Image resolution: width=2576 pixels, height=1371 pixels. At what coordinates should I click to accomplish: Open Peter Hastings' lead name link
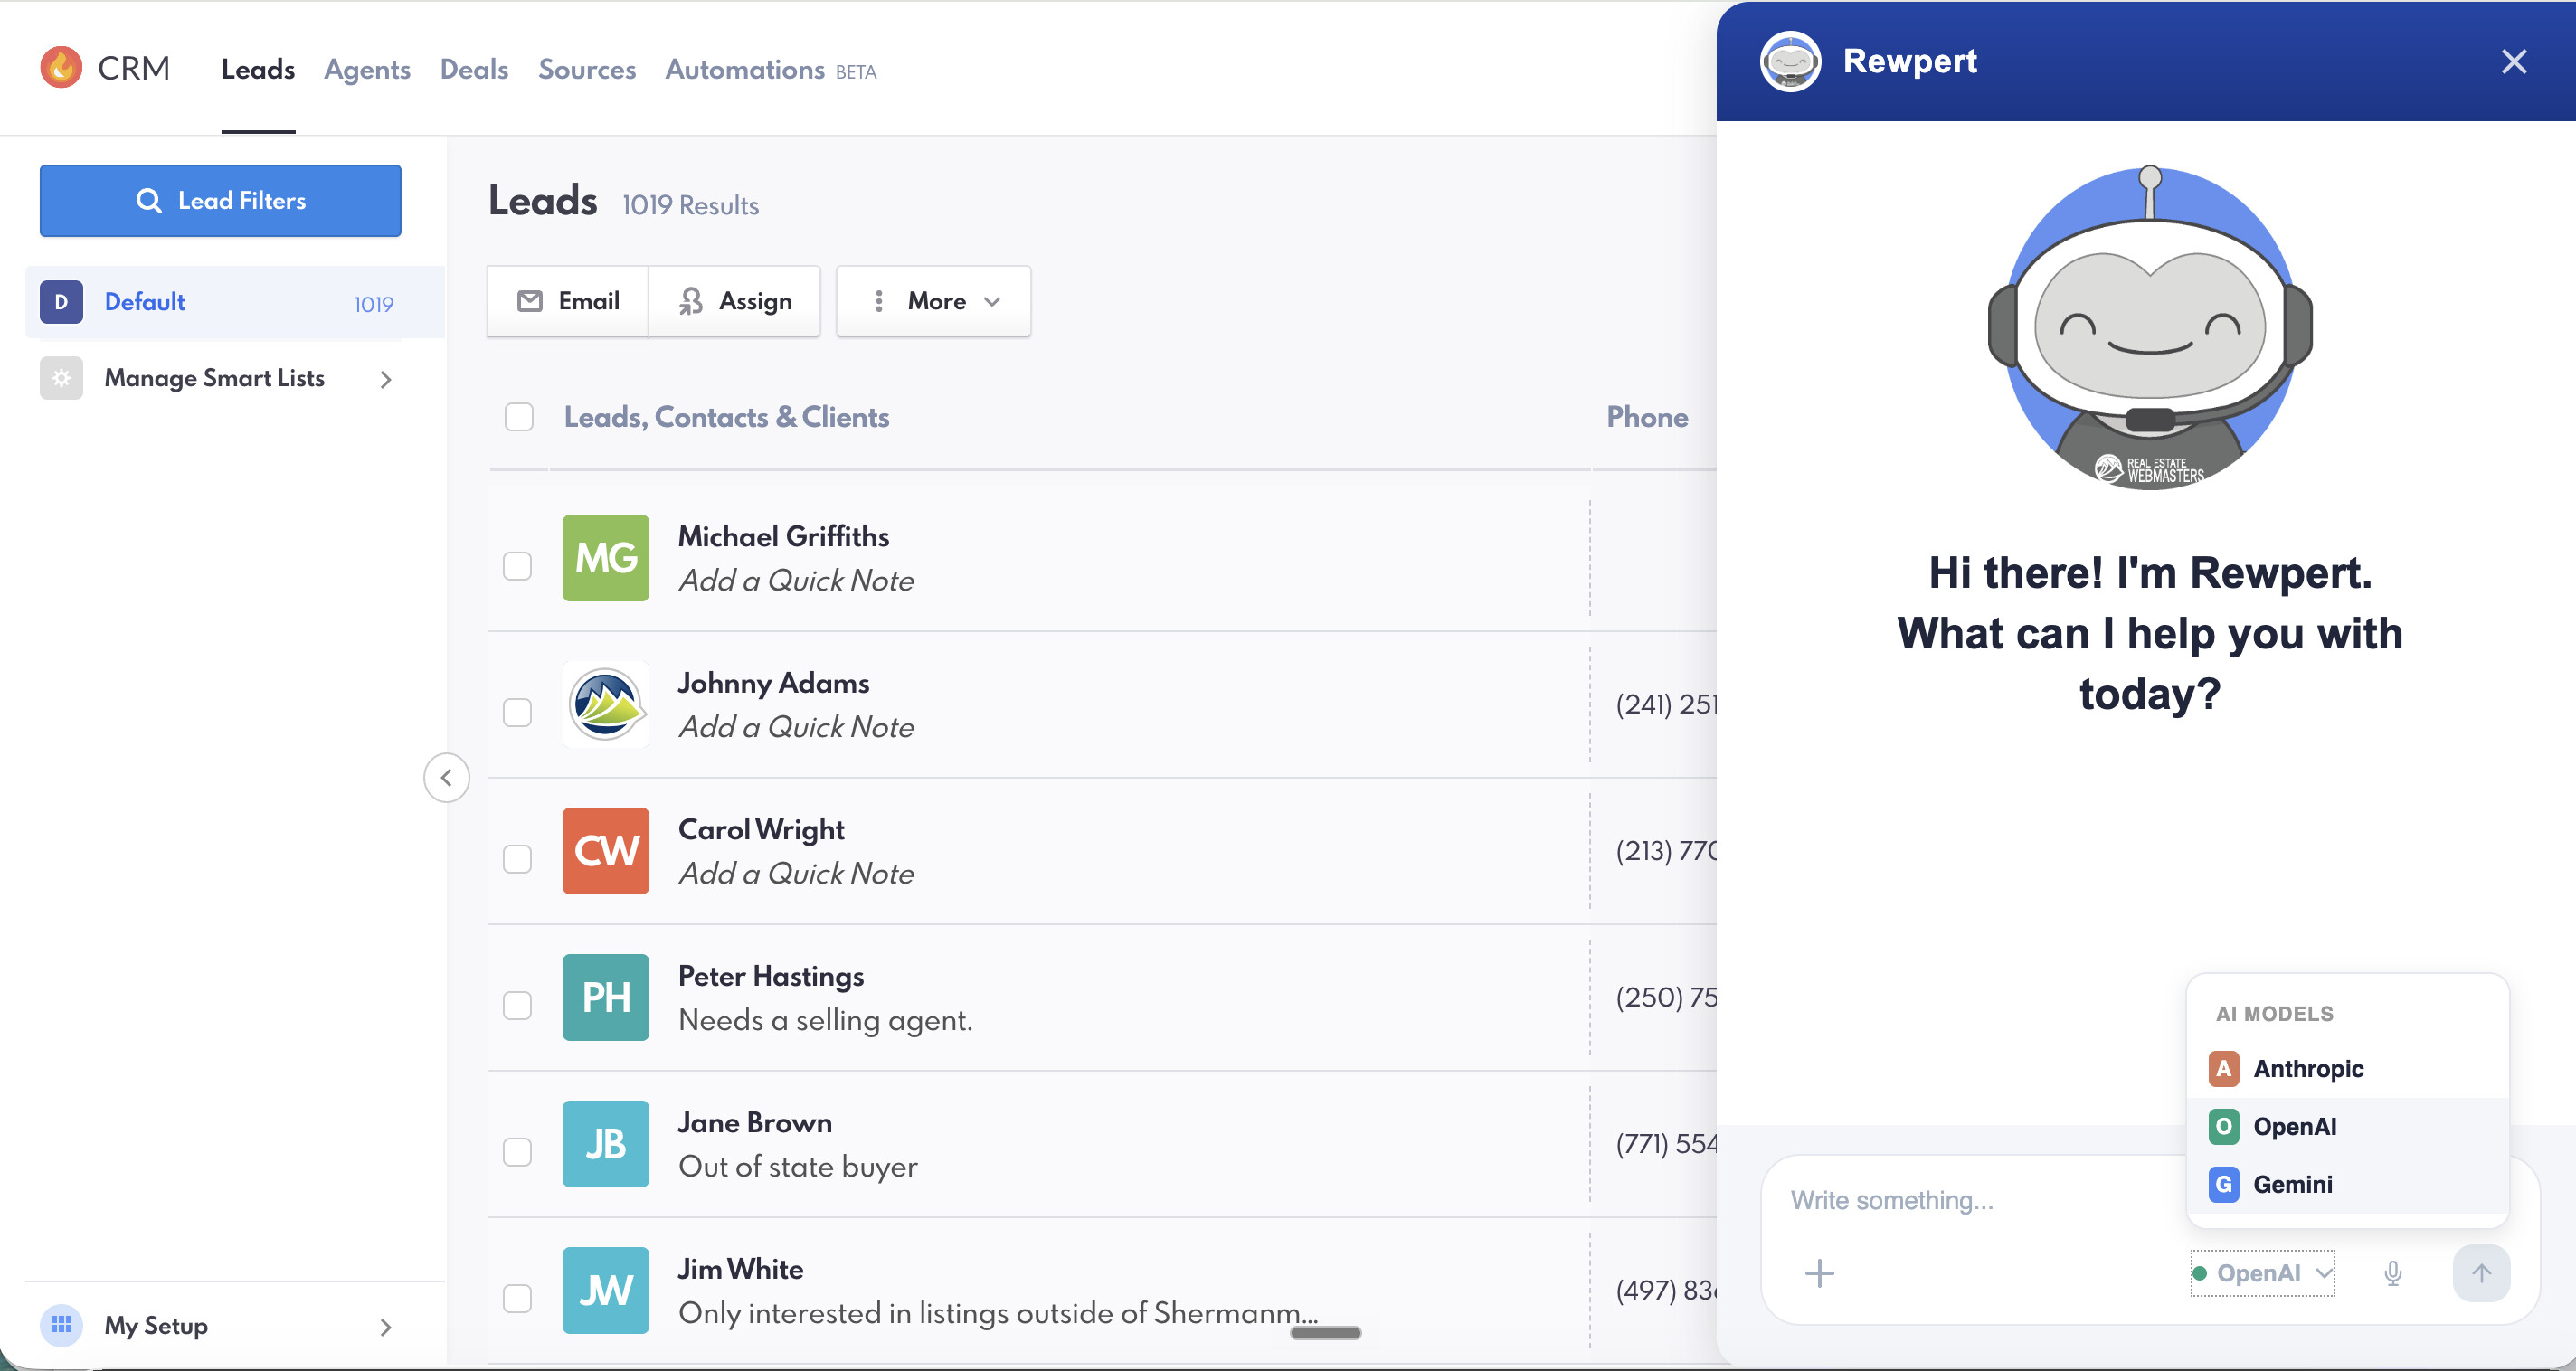tap(771, 975)
